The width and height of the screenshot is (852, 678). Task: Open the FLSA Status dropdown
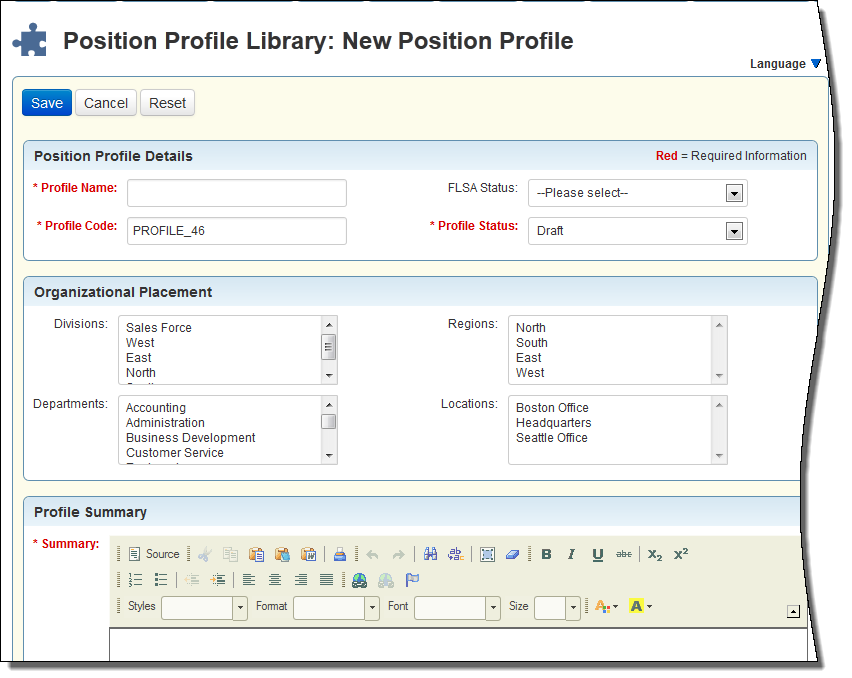637,193
